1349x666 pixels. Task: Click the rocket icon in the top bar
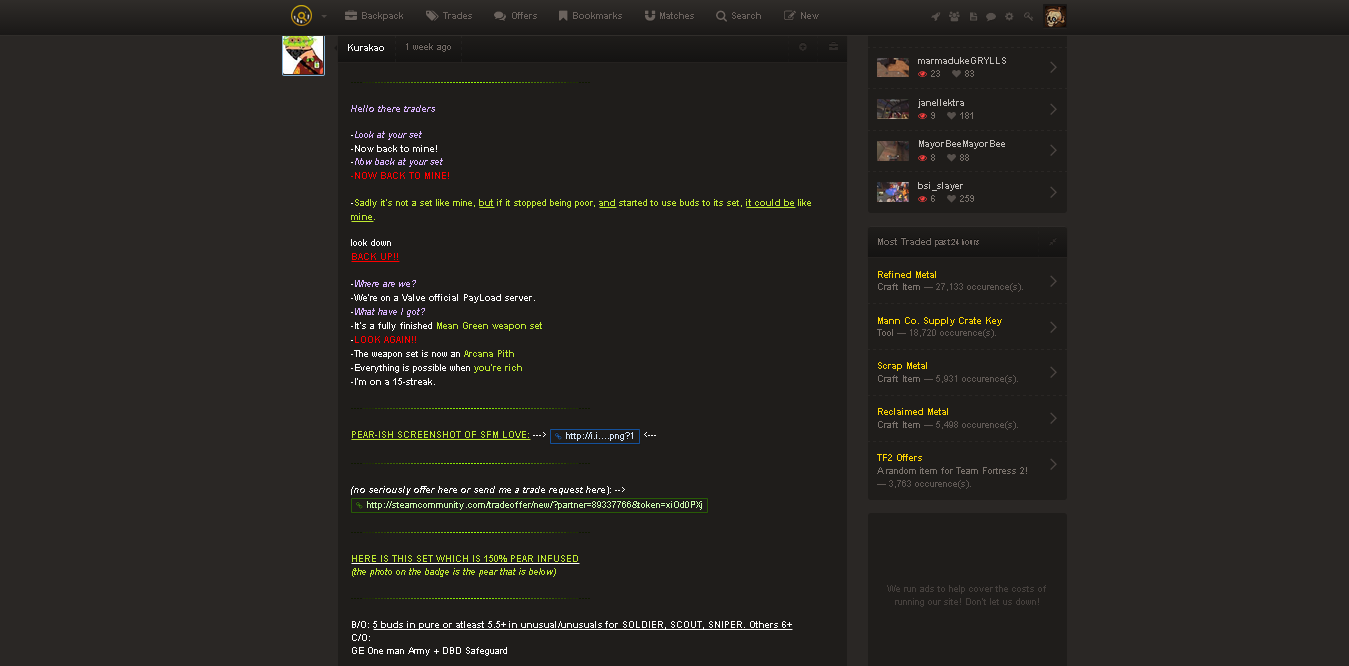(x=936, y=17)
